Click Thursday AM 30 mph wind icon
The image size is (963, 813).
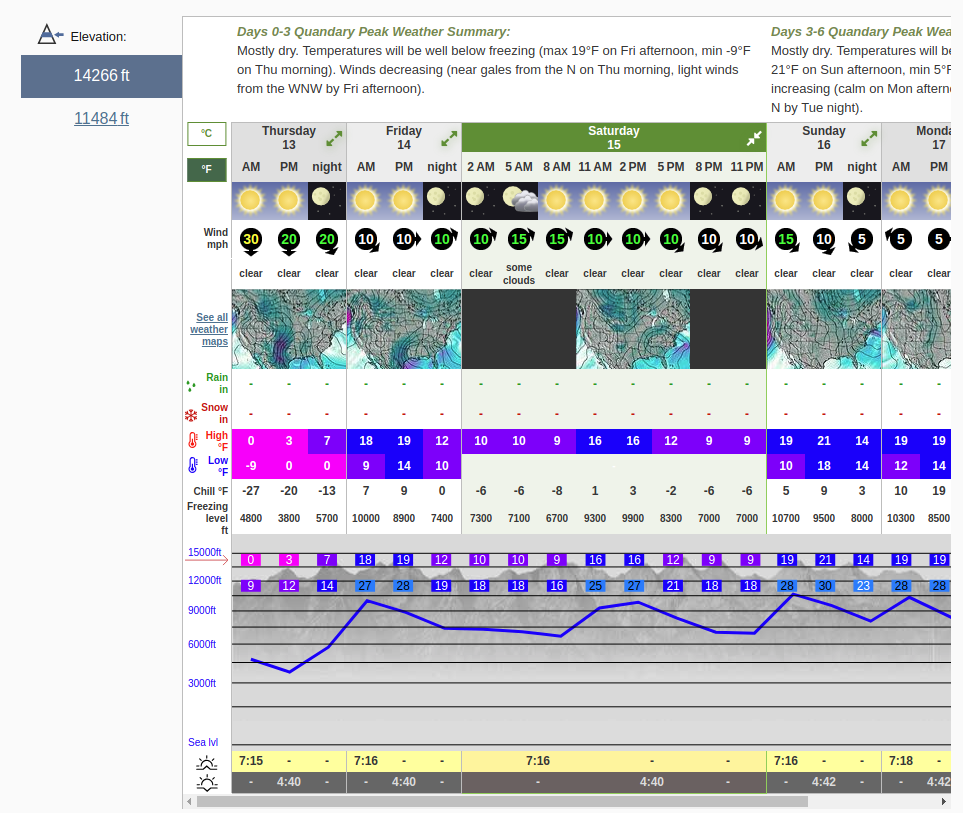click(251, 241)
